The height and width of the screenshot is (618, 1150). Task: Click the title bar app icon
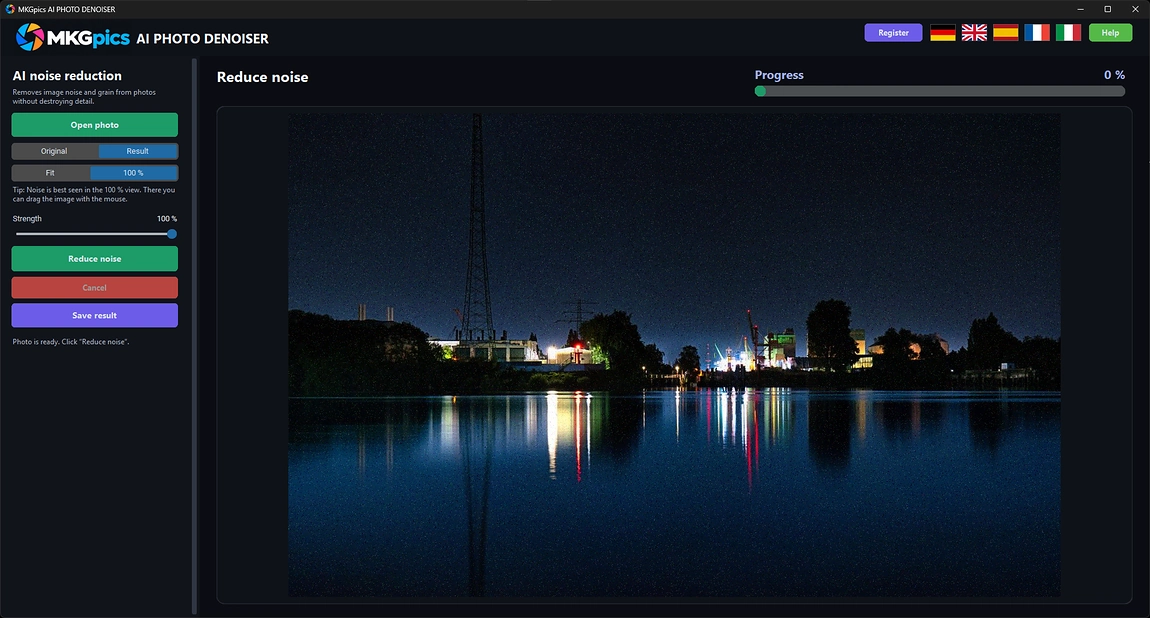point(10,9)
